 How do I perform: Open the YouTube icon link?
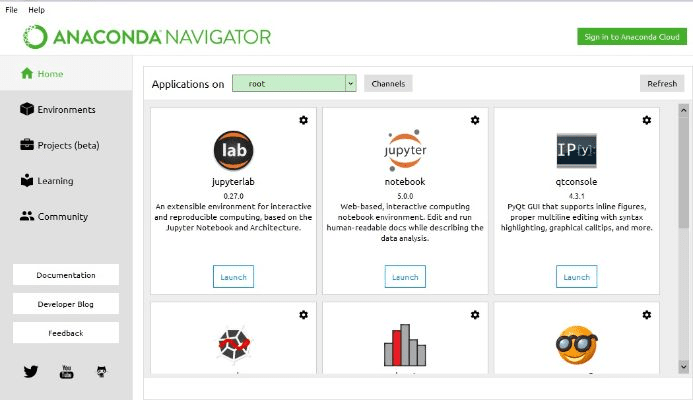click(67, 371)
